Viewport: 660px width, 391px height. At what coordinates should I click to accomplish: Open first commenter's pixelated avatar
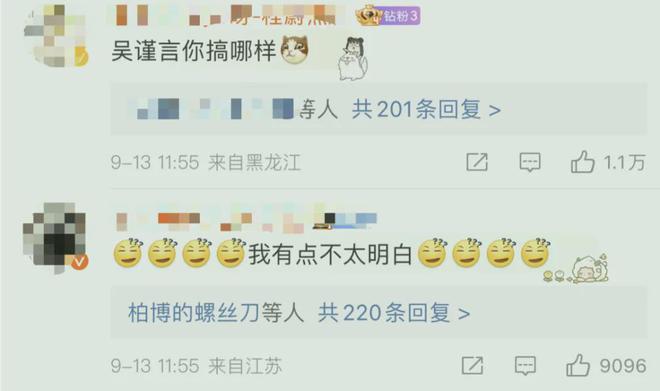pyautogui.click(x=56, y=36)
